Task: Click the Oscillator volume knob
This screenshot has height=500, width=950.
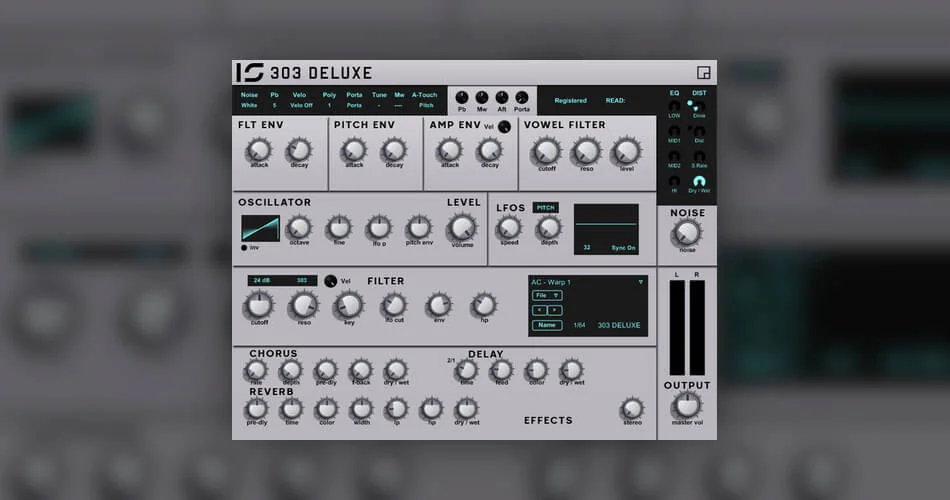Action: click(x=462, y=228)
